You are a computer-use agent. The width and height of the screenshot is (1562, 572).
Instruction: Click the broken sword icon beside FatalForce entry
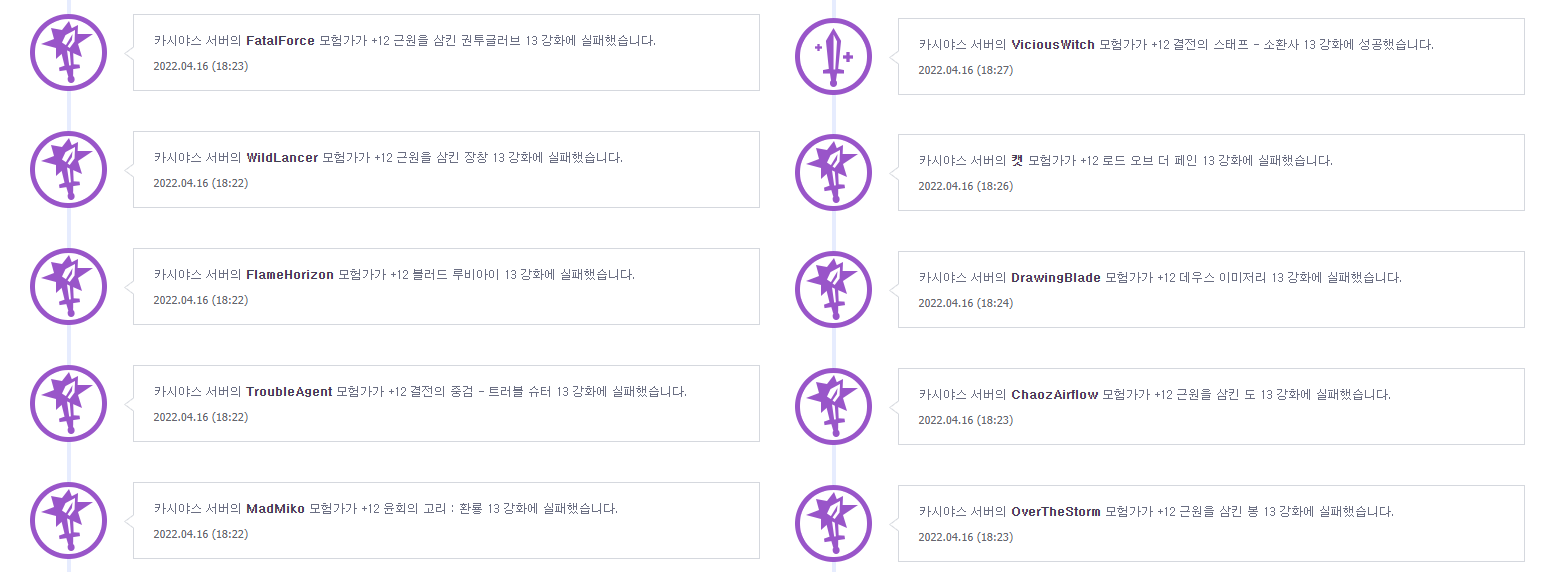point(68,53)
